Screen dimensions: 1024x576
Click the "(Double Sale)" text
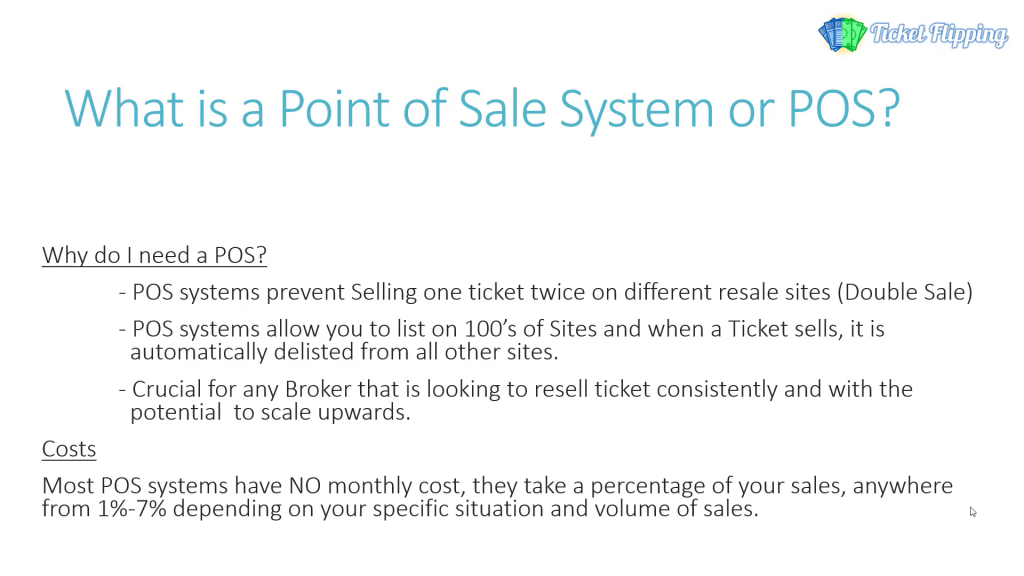coord(905,293)
